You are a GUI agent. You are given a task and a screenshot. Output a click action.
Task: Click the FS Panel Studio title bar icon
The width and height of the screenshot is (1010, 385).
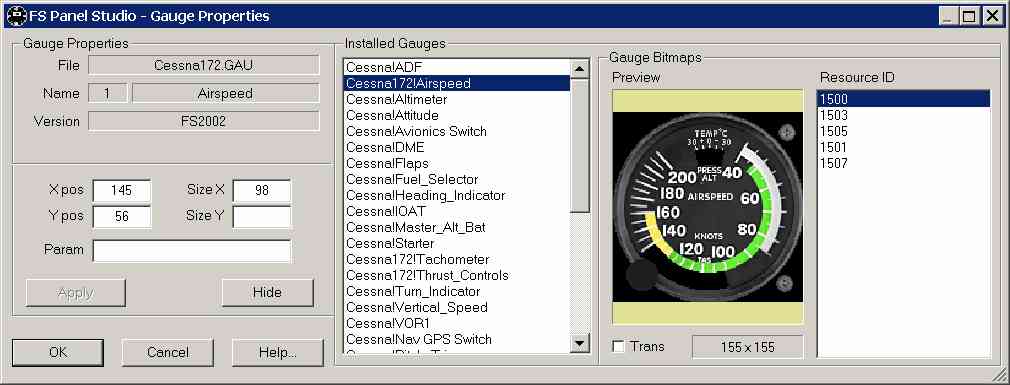pos(15,15)
